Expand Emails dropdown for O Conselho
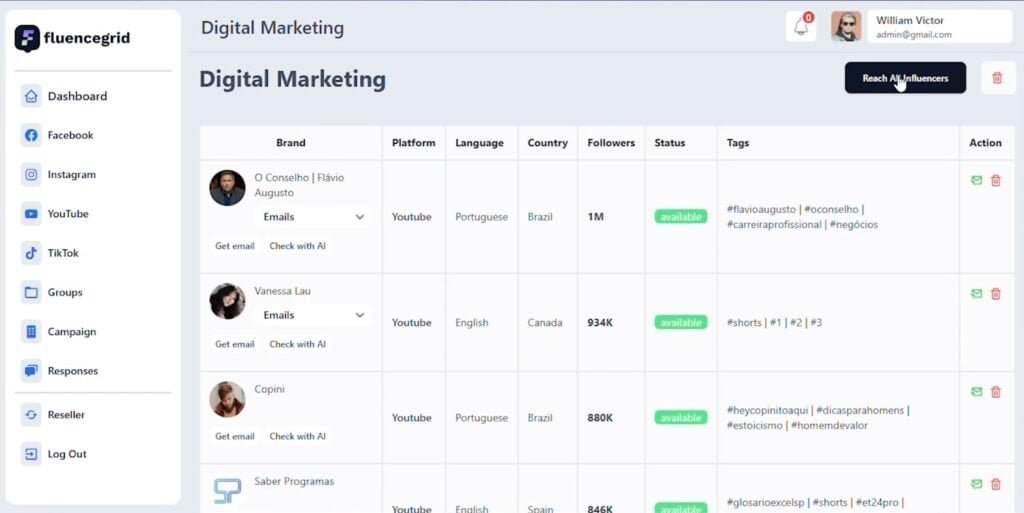 (x=313, y=217)
